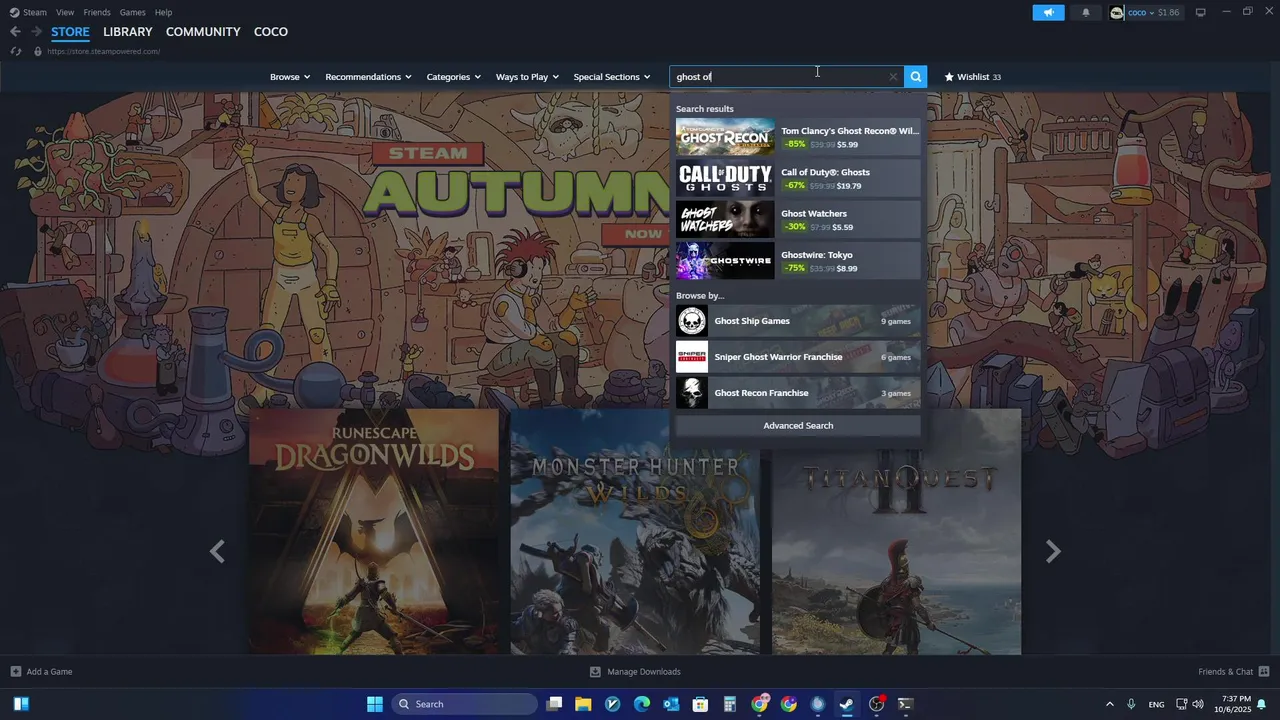Open RuneScape Dragonwilds capsule
Viewport: 1280px width, 720px height.
pyautogui.click(x=374, y=532)
